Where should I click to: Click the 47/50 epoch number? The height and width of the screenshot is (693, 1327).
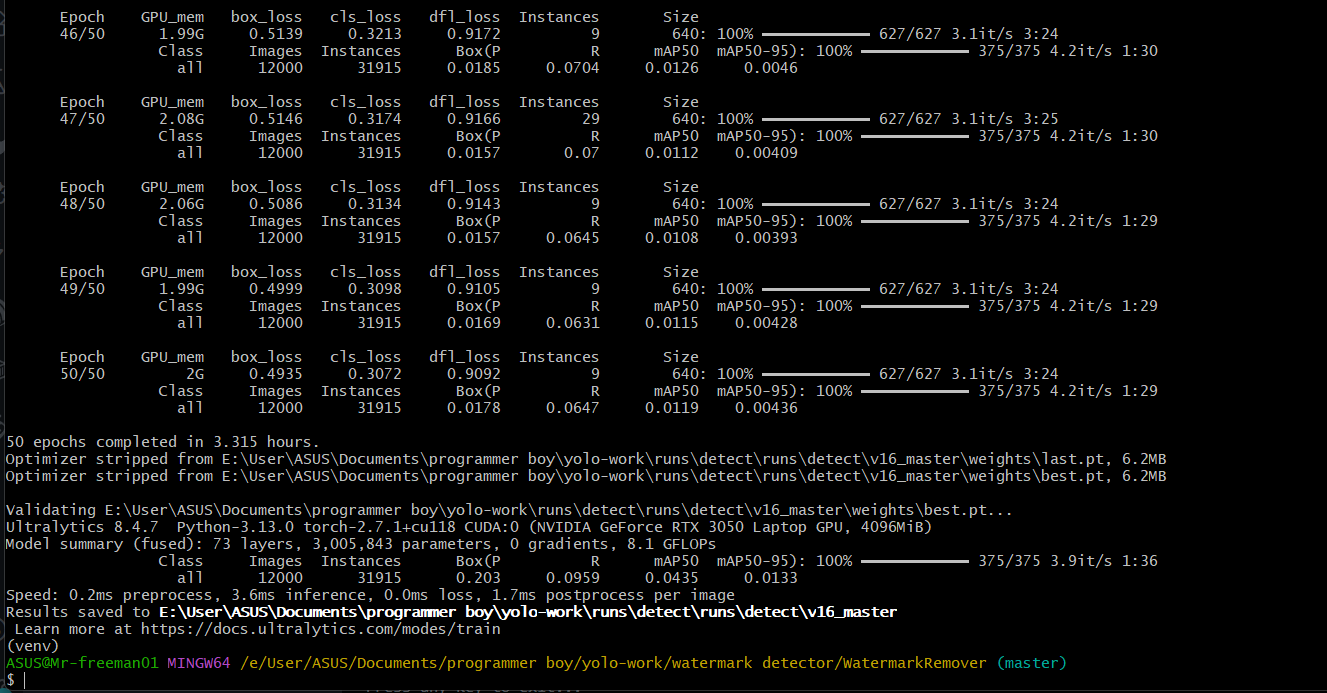[82, 119]
